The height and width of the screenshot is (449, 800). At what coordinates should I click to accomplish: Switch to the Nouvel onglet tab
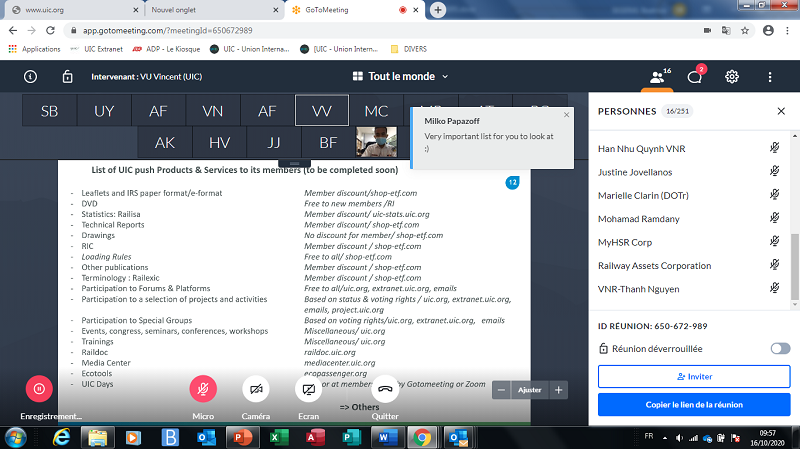[x=212, y=10]
